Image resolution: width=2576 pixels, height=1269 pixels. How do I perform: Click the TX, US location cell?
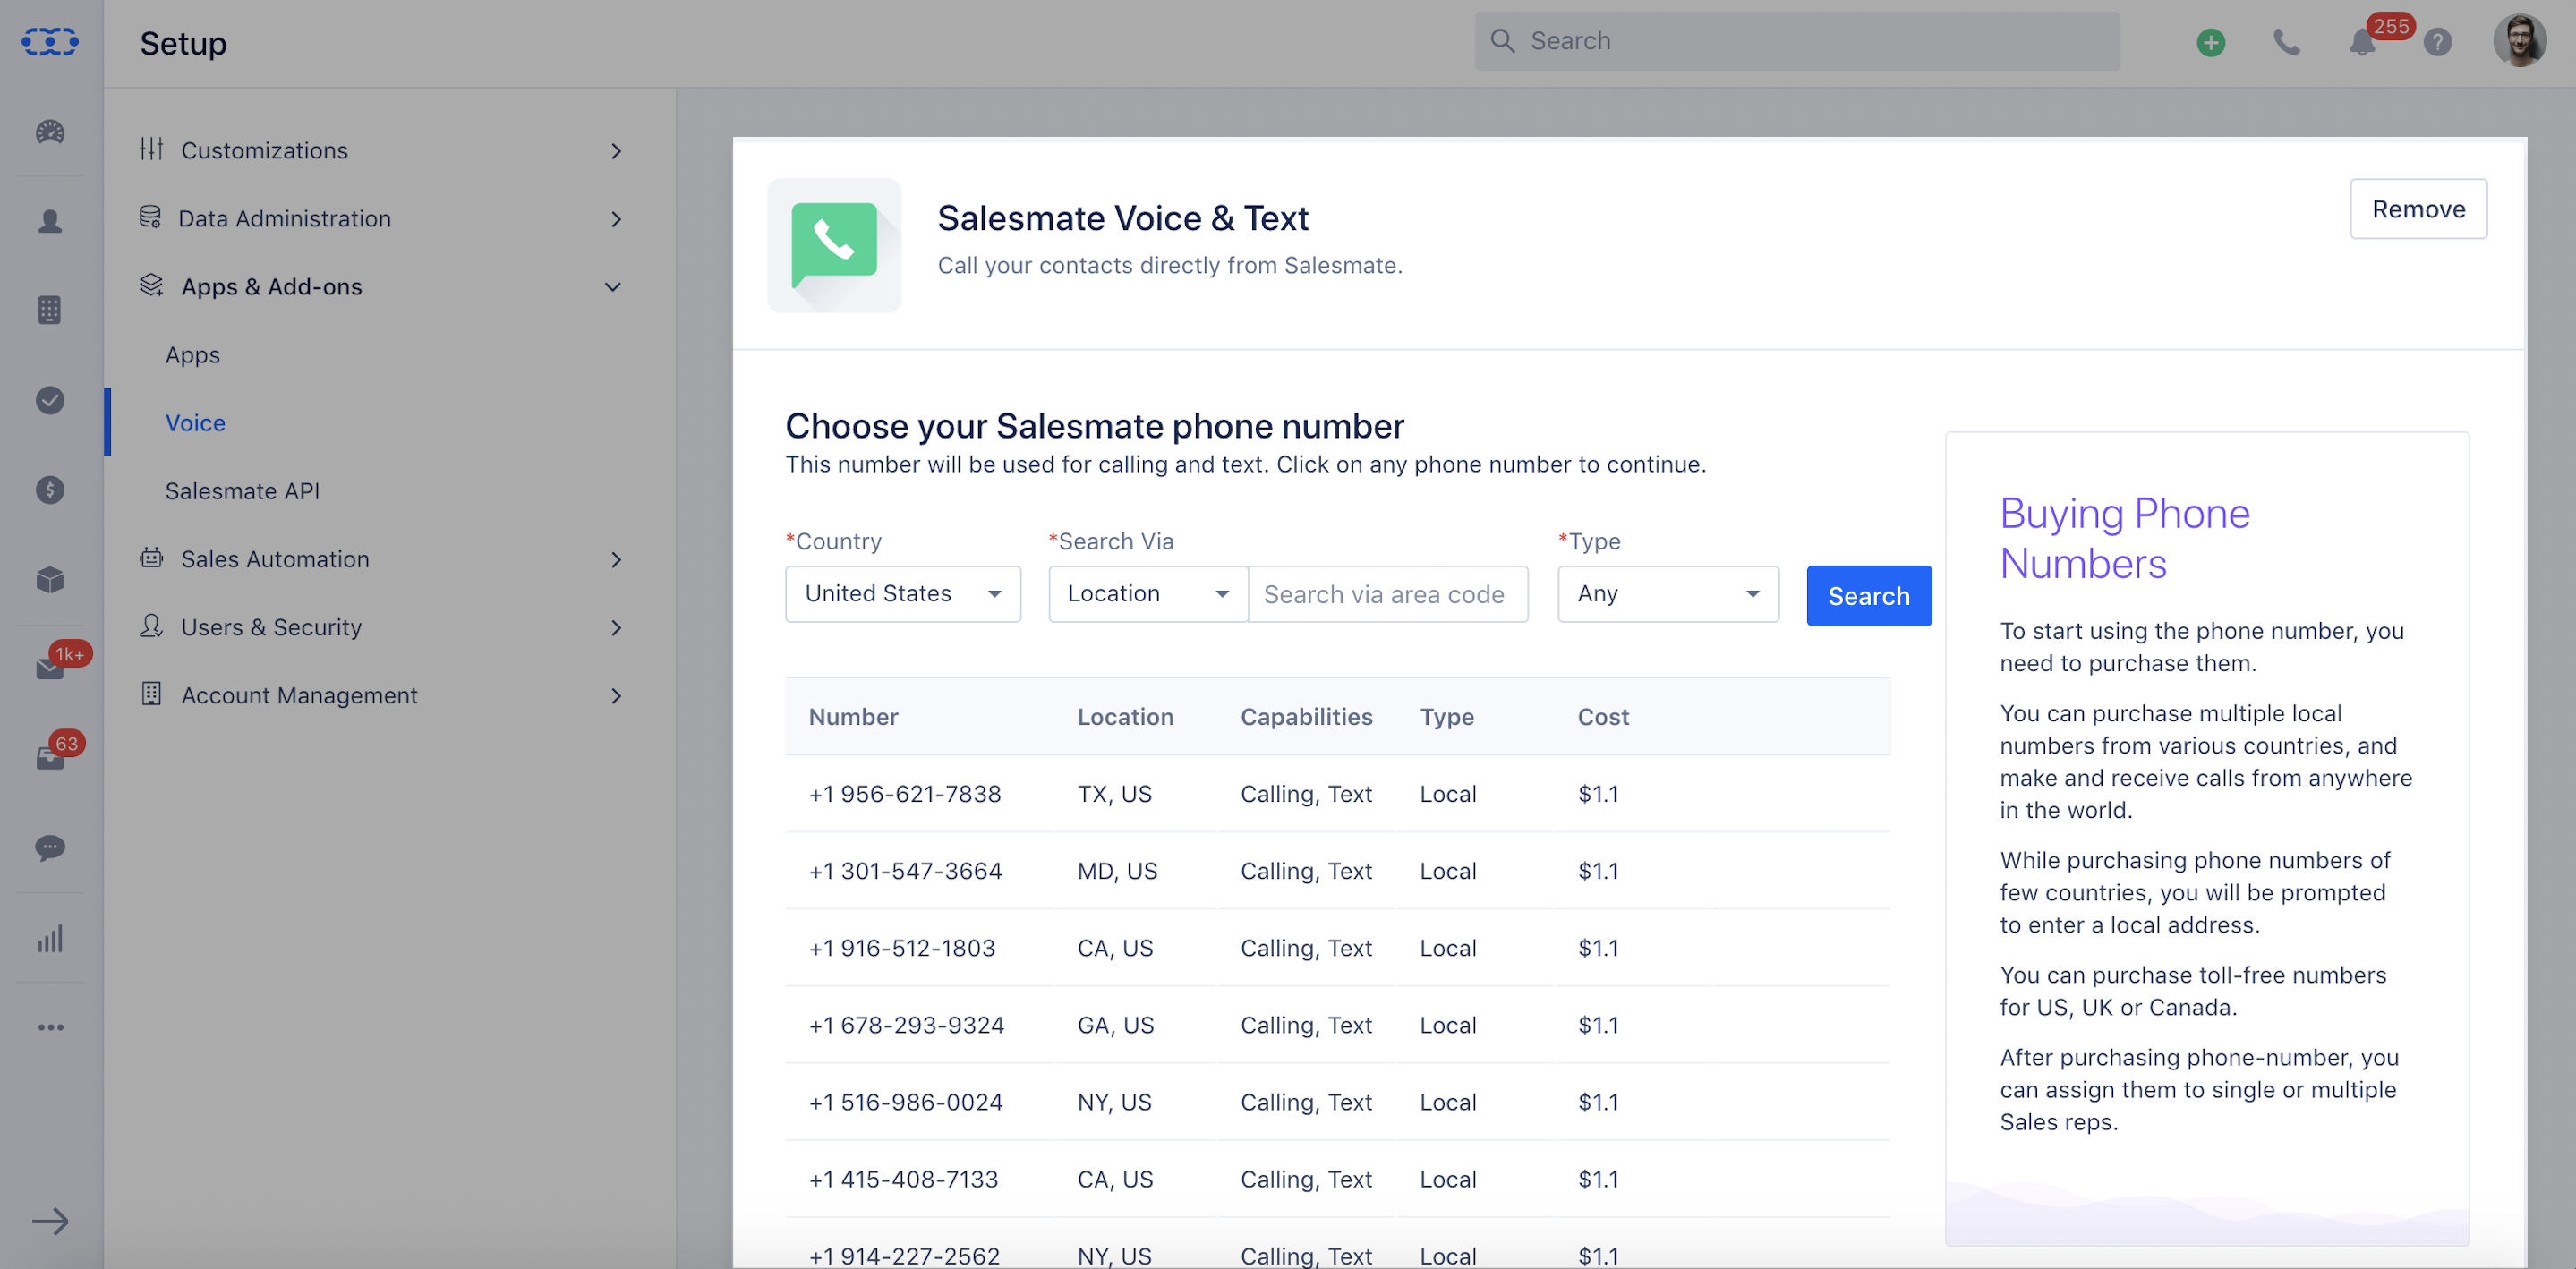1114,794
